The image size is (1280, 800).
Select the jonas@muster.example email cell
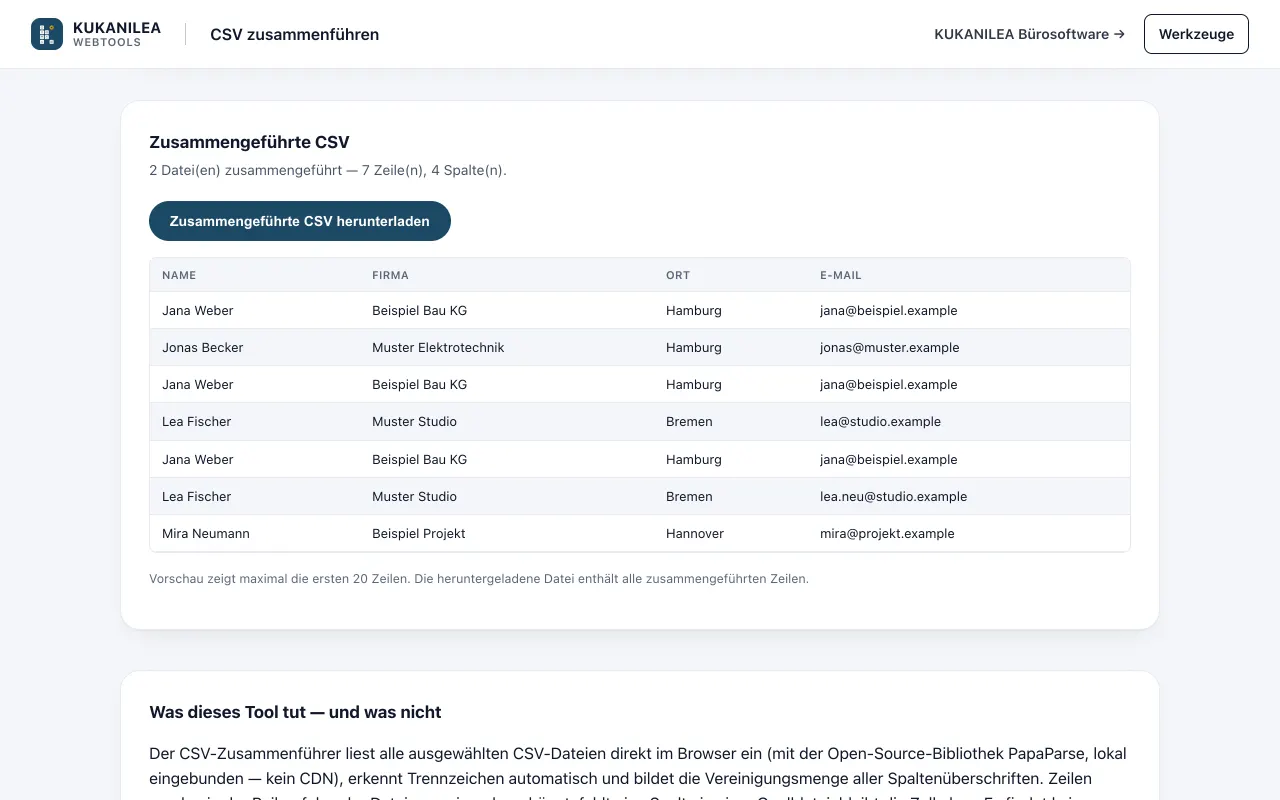(890, 348)
